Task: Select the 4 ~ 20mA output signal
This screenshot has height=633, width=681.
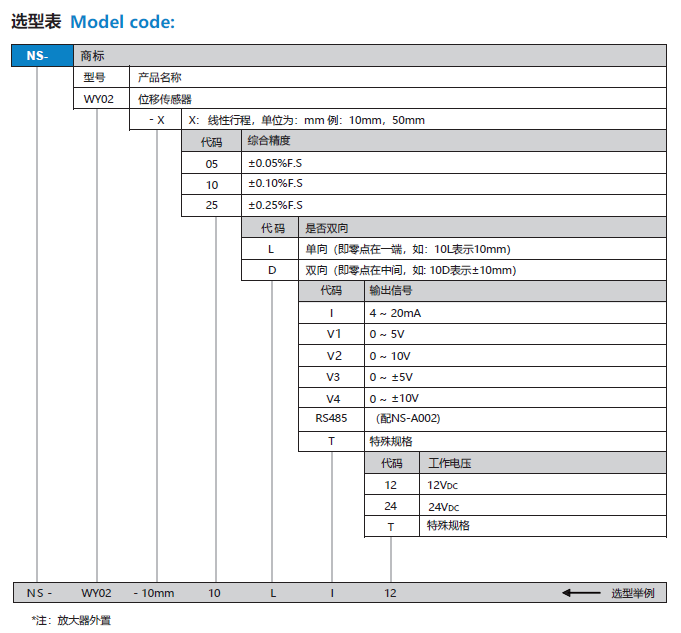Action: tap(395, 313)
